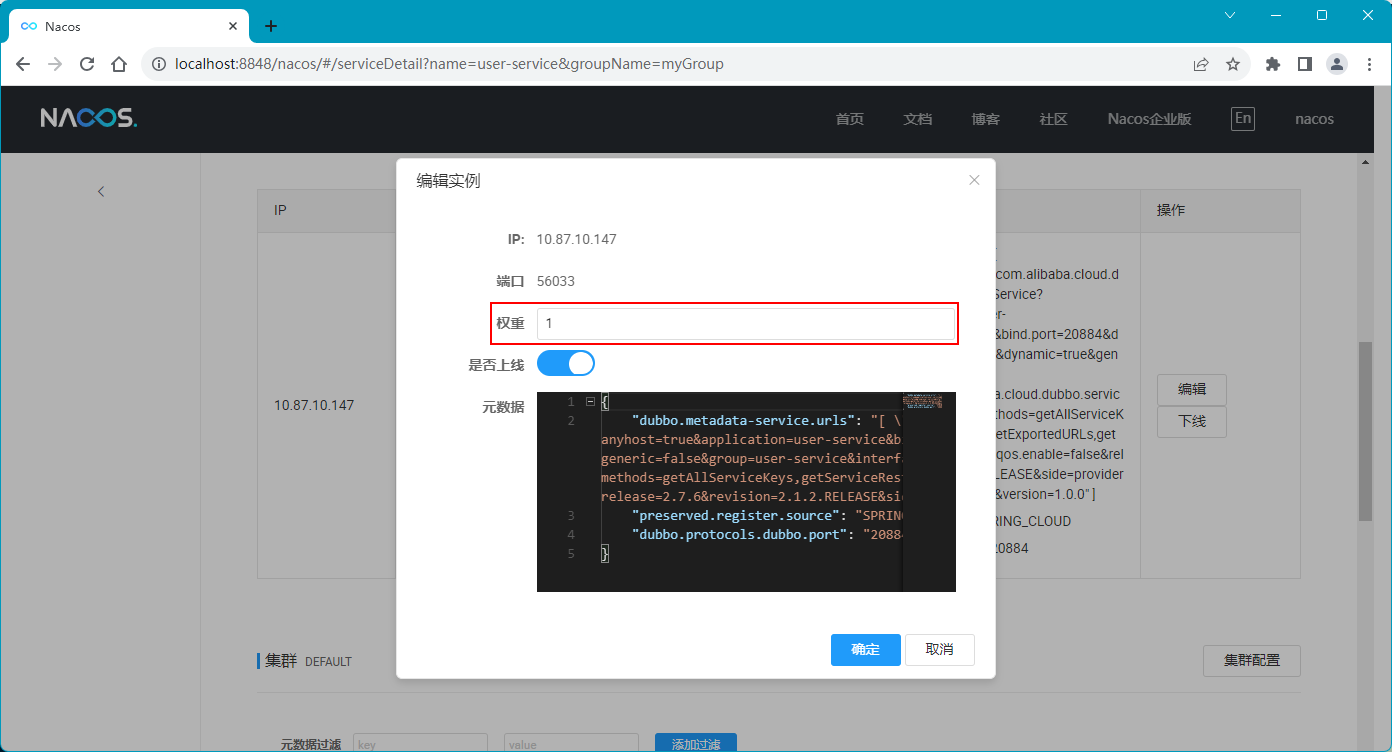Bookmark this page with the star icon
The height and width of the screenshot is (752, 1392).
1233,64
